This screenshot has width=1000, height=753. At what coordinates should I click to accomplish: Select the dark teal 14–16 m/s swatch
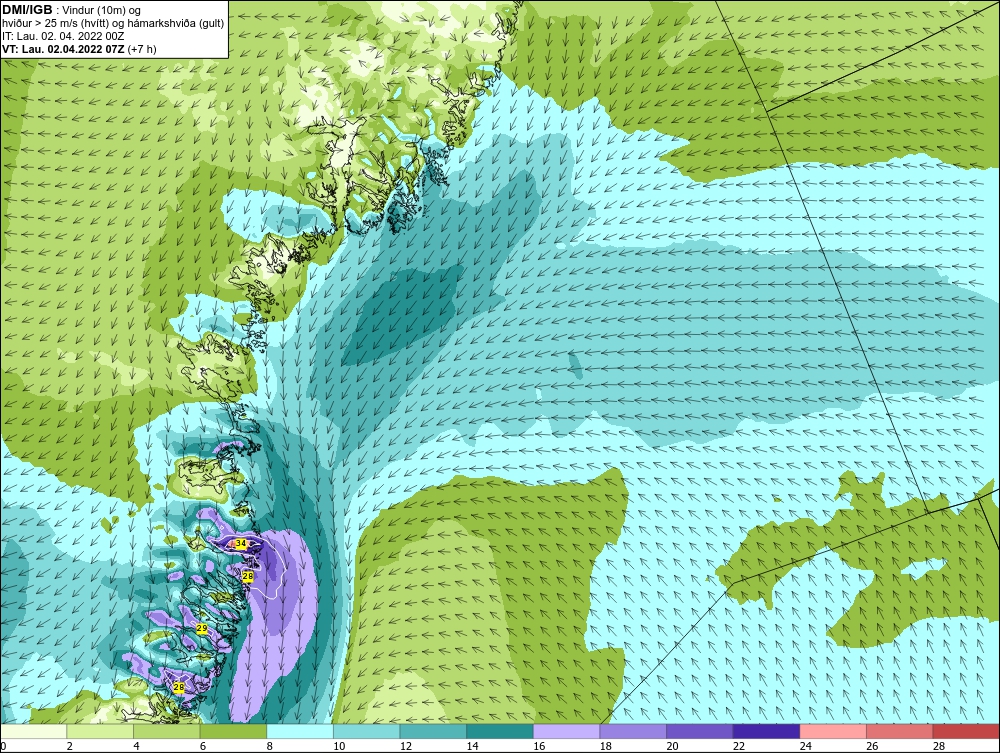point(499,731)
